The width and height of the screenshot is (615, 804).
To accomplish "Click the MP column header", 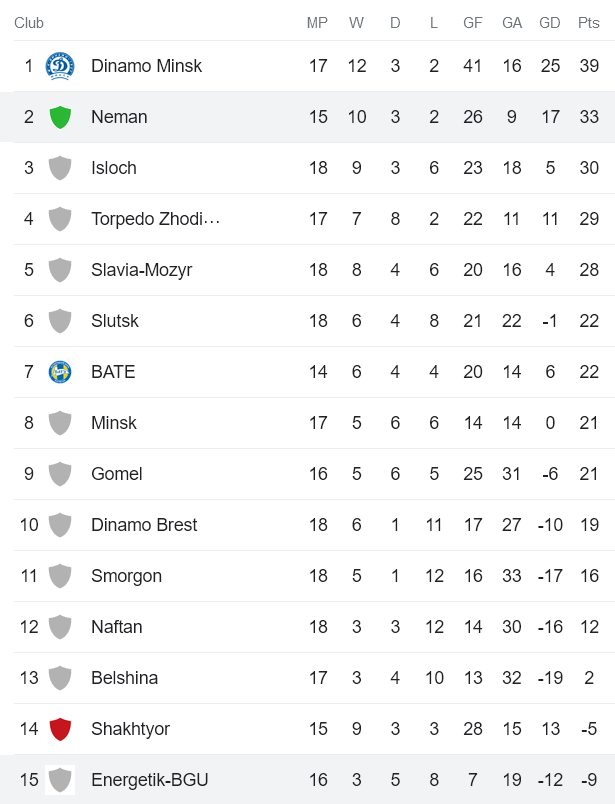I will tap(317, 23).
